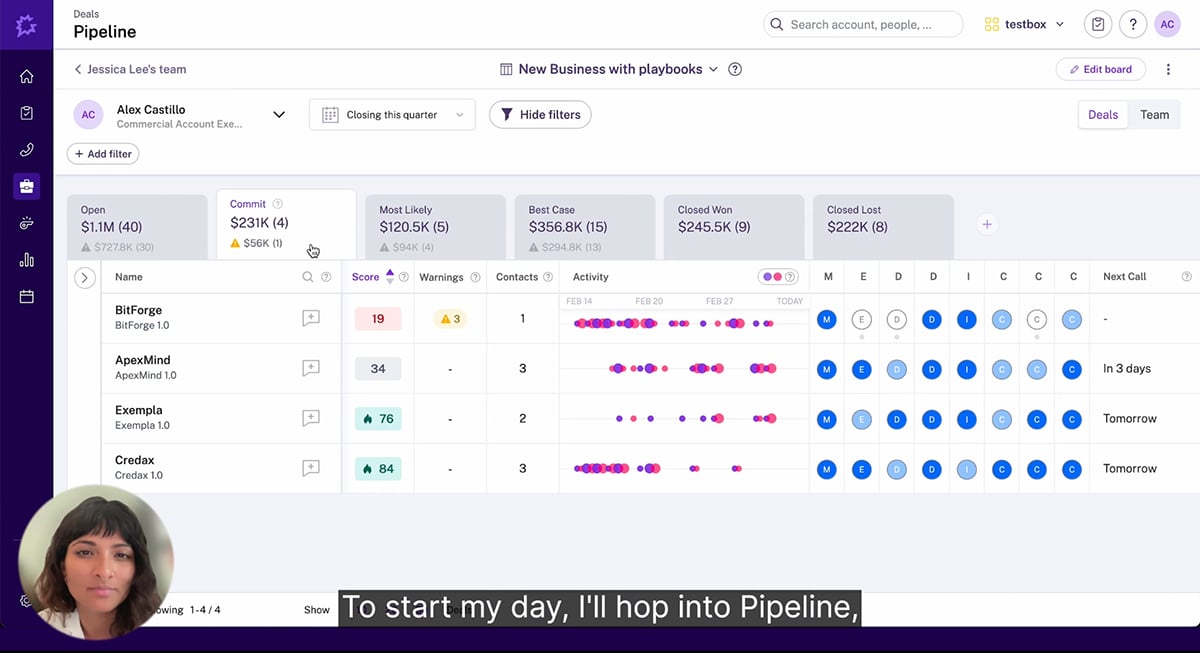Screen dimensions: 1200x653
Task: Go back to Jessica Lee's team
Action: click(x=131, y=69)
